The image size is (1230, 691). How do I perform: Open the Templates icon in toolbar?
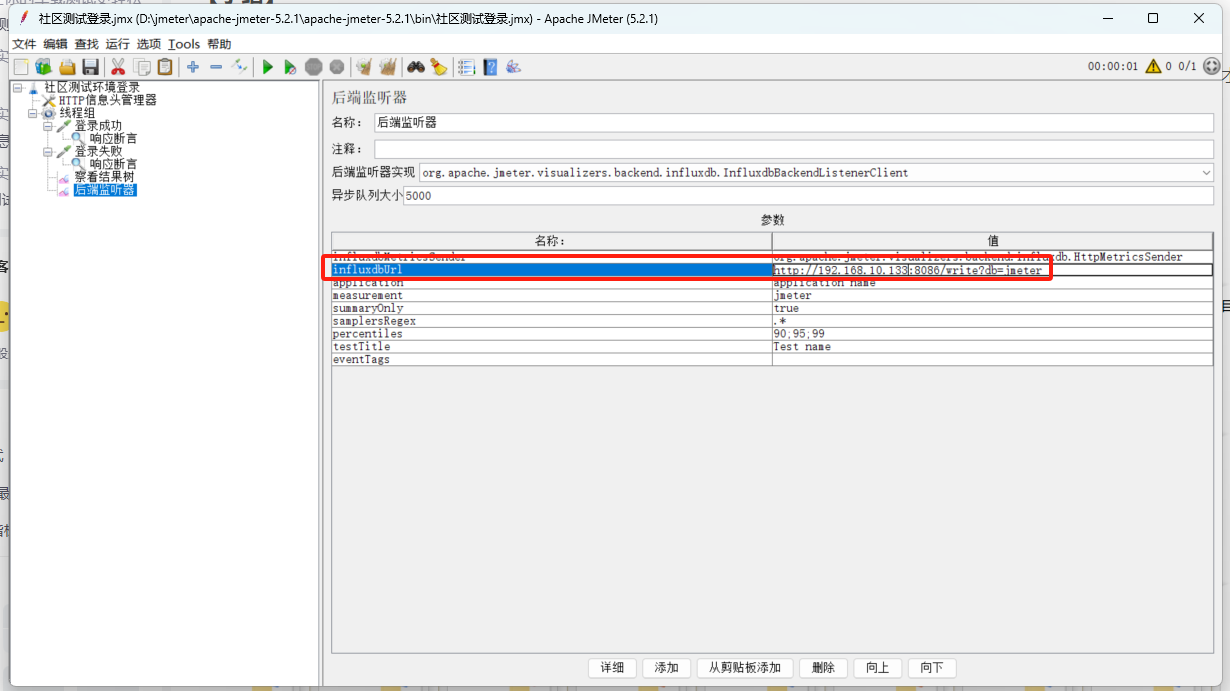(x=43, y=67)
